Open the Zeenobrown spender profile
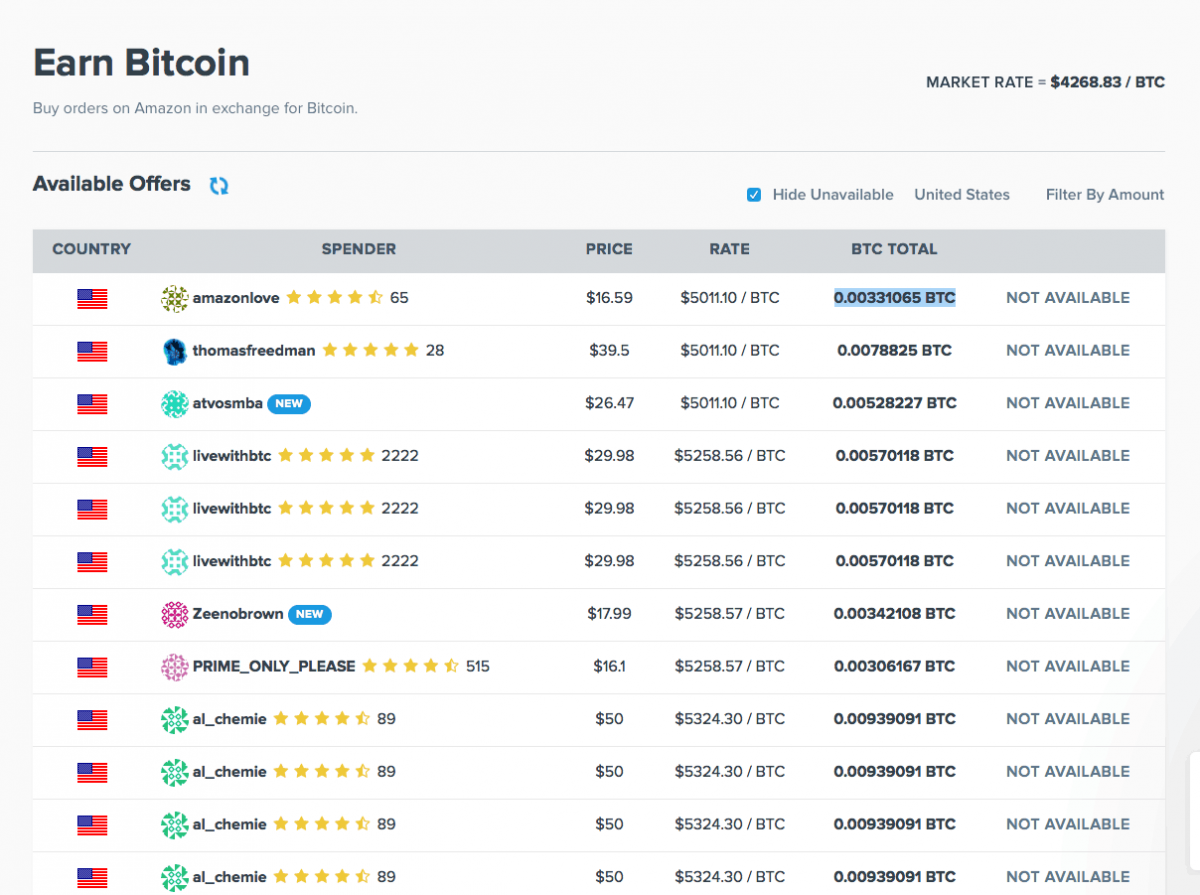 (238, 614)
